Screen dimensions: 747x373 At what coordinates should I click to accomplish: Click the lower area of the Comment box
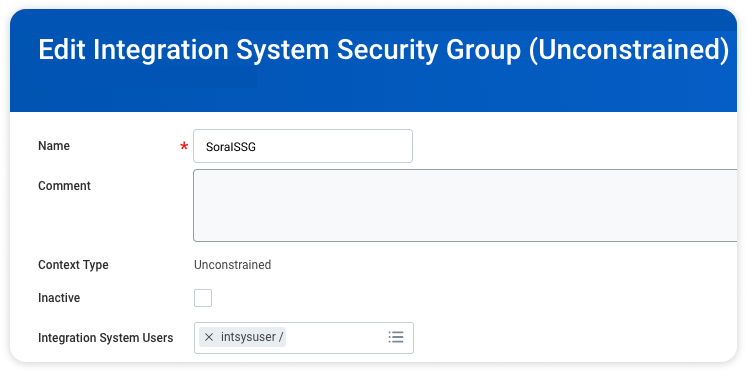click(465, 229)
